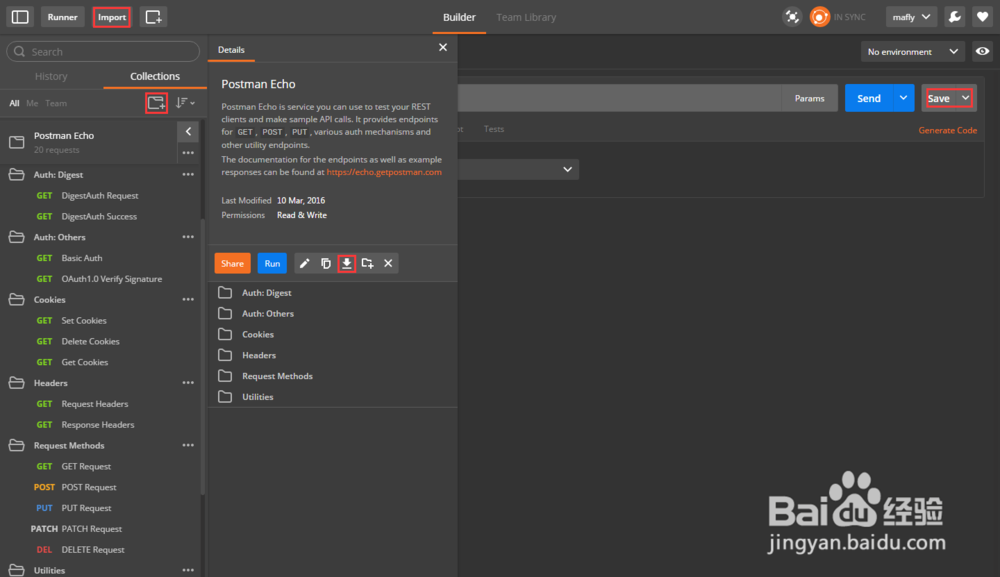Screen dimensions: 1000x577
Task: Open the collection sort dropdown
Action: click(185, 103)
